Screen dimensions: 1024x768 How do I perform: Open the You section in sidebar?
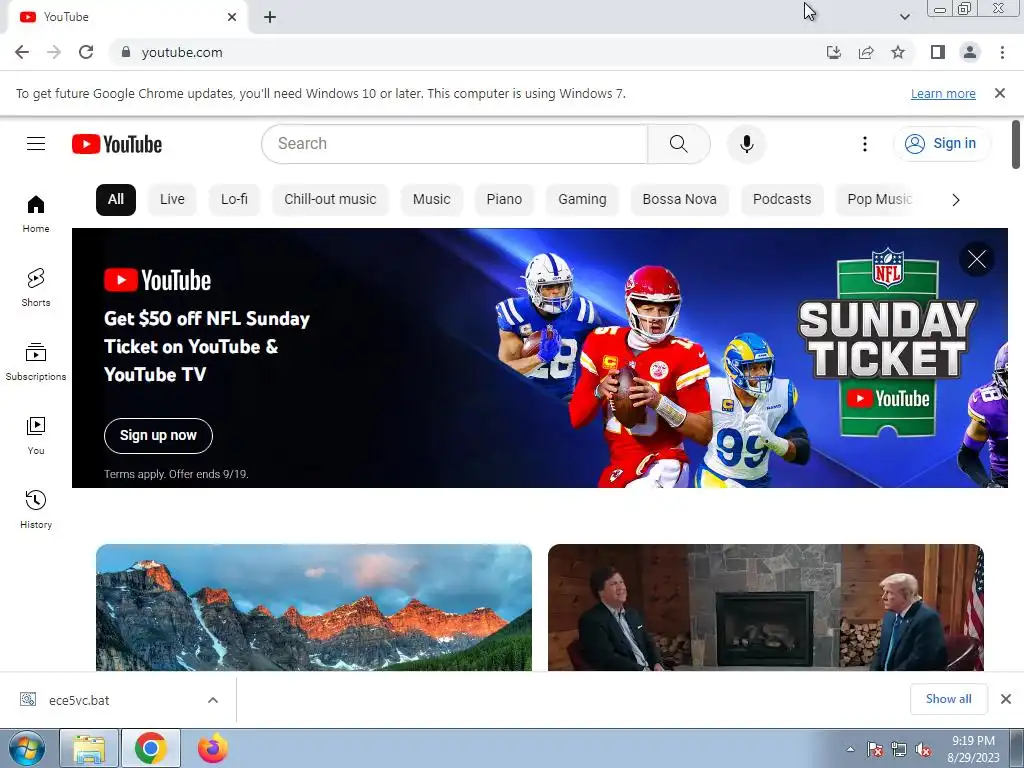pyautogui.click(x=36, y=436)
